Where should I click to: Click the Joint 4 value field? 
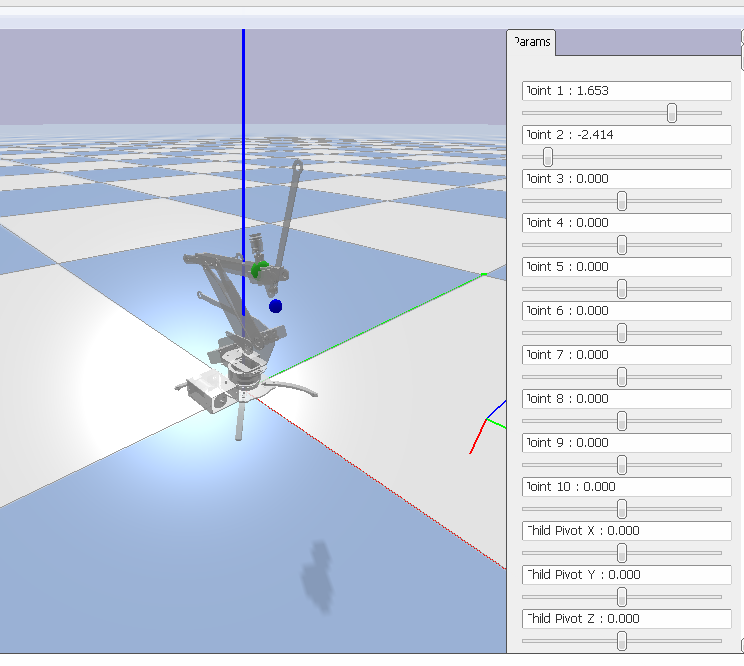coord(626,223)
